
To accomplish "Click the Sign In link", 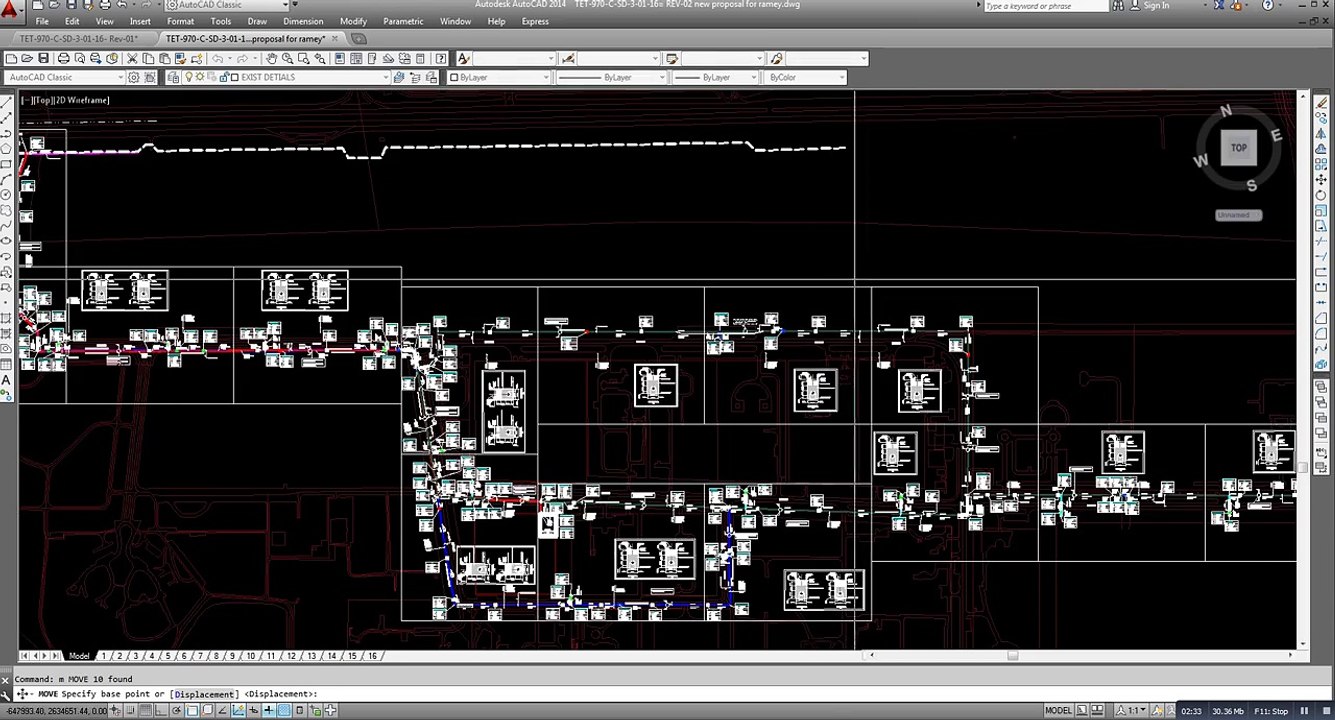I will (1156, 6).
